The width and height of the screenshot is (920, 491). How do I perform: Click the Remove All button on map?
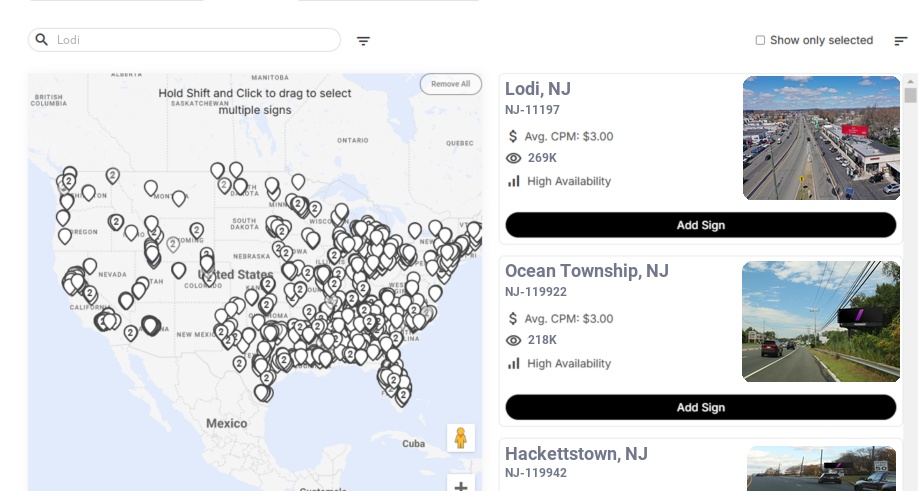pyautogui.click(x=450, y=84)
